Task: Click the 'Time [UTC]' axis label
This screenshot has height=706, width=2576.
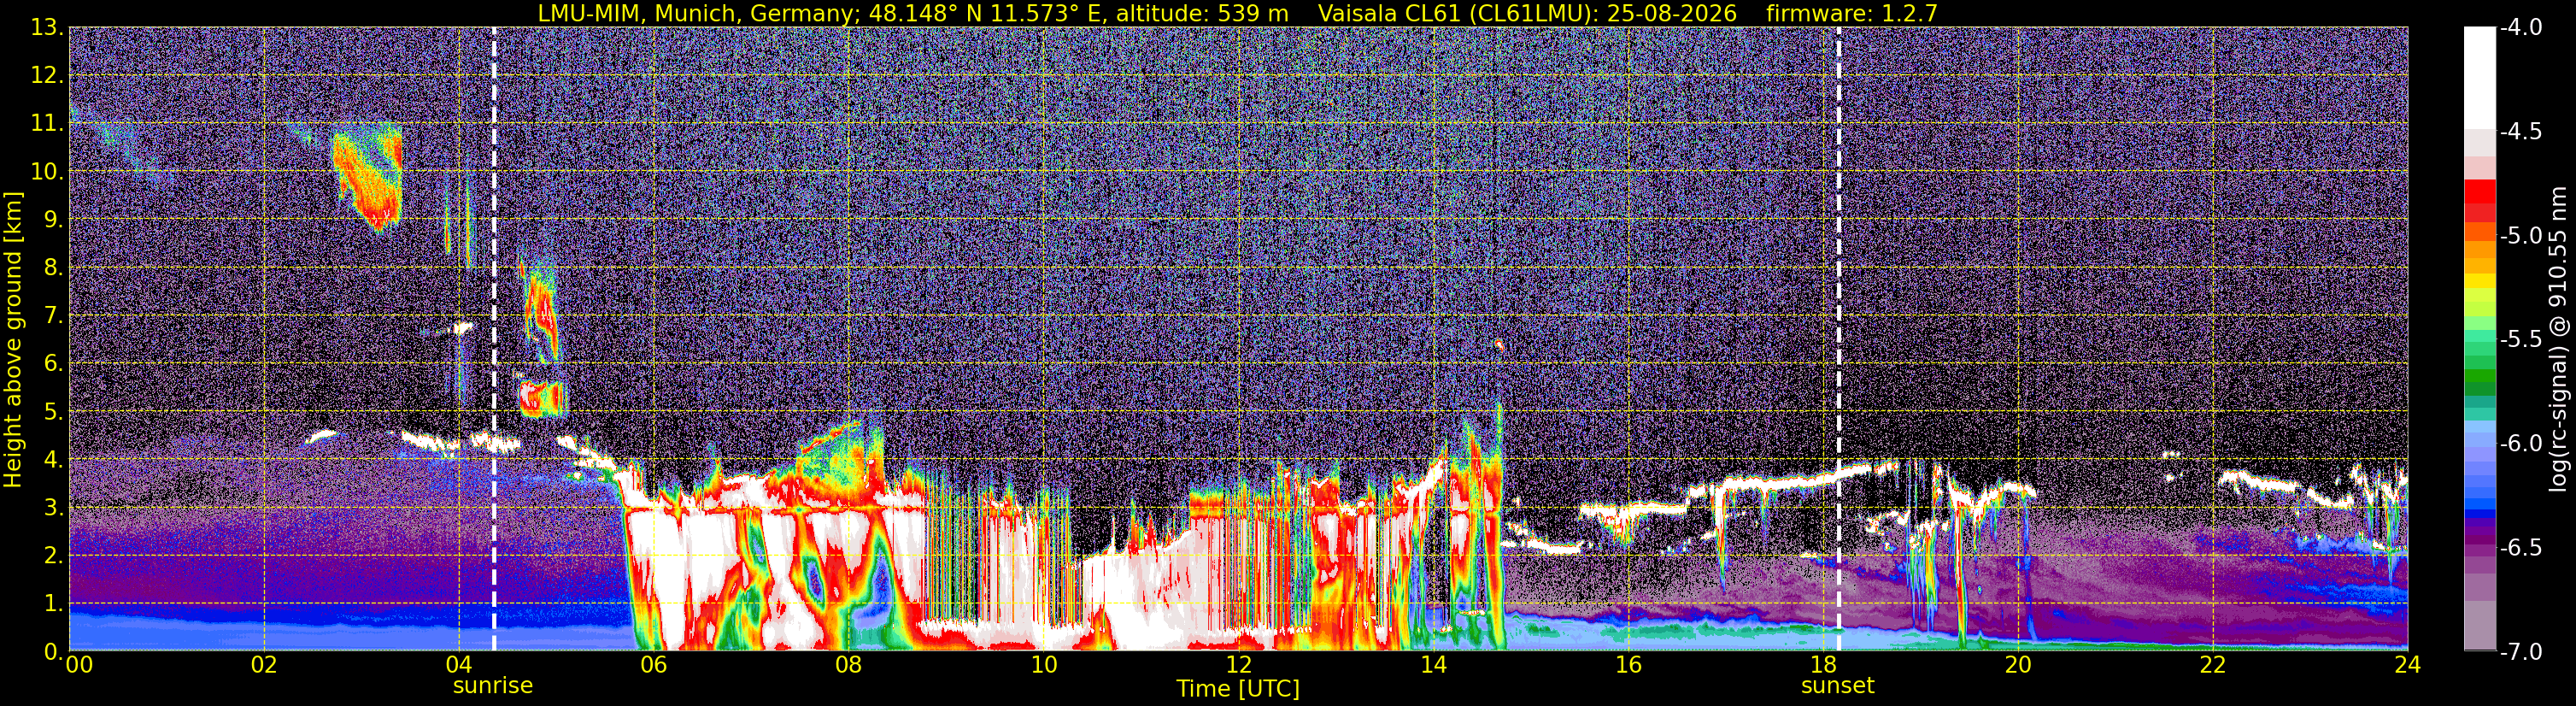Action: [x=1238, y=689]
